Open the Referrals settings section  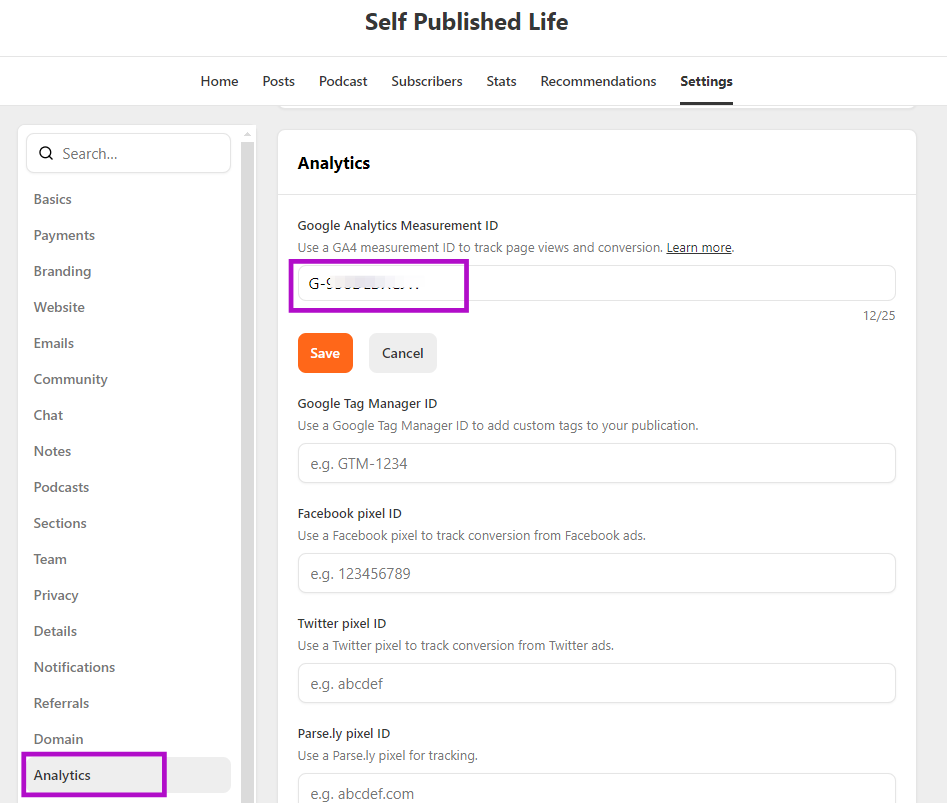(61, 703)
